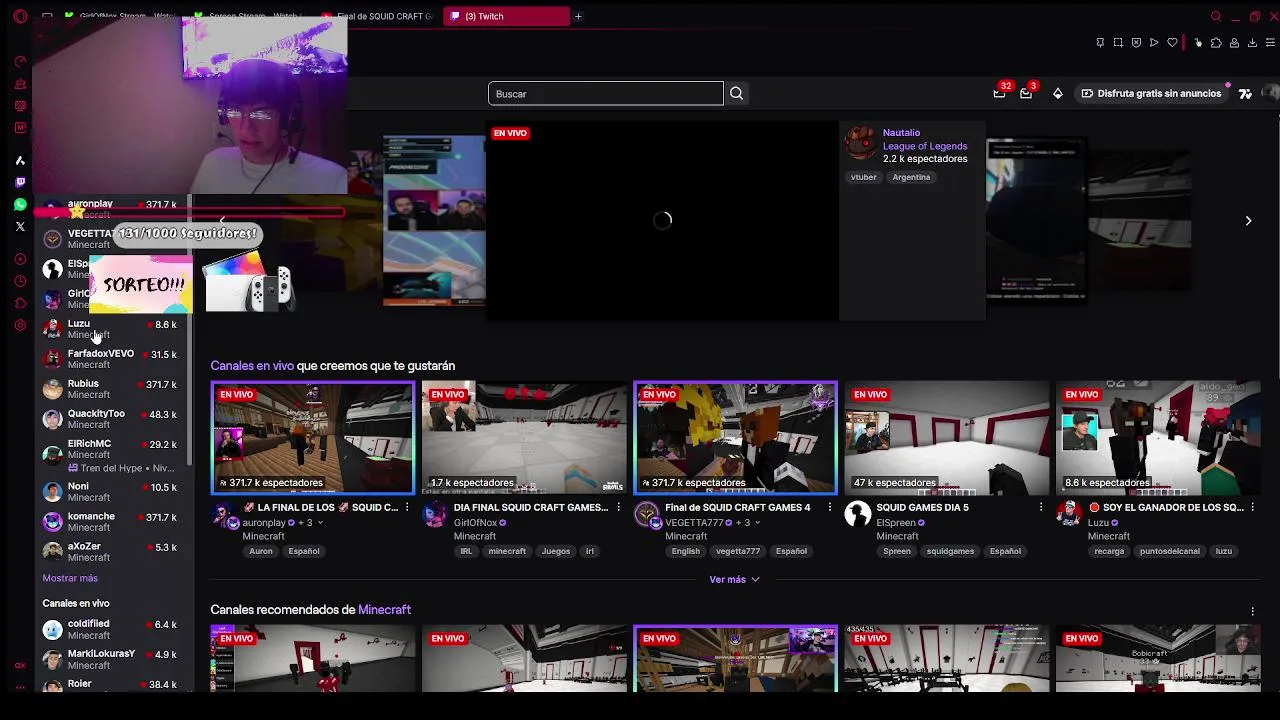This screenshot has width=1280, height=720.
Task: Open a new tab with plus button
Action: click(578, 16)
